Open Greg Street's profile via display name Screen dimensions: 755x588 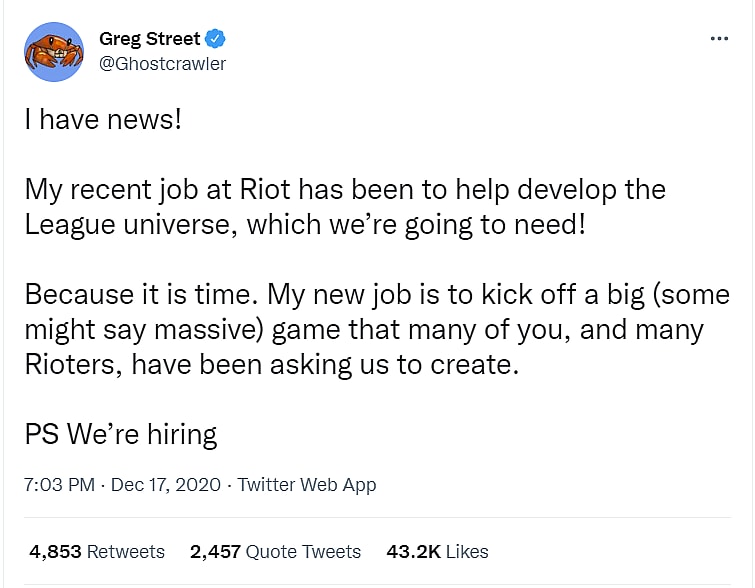149,40
